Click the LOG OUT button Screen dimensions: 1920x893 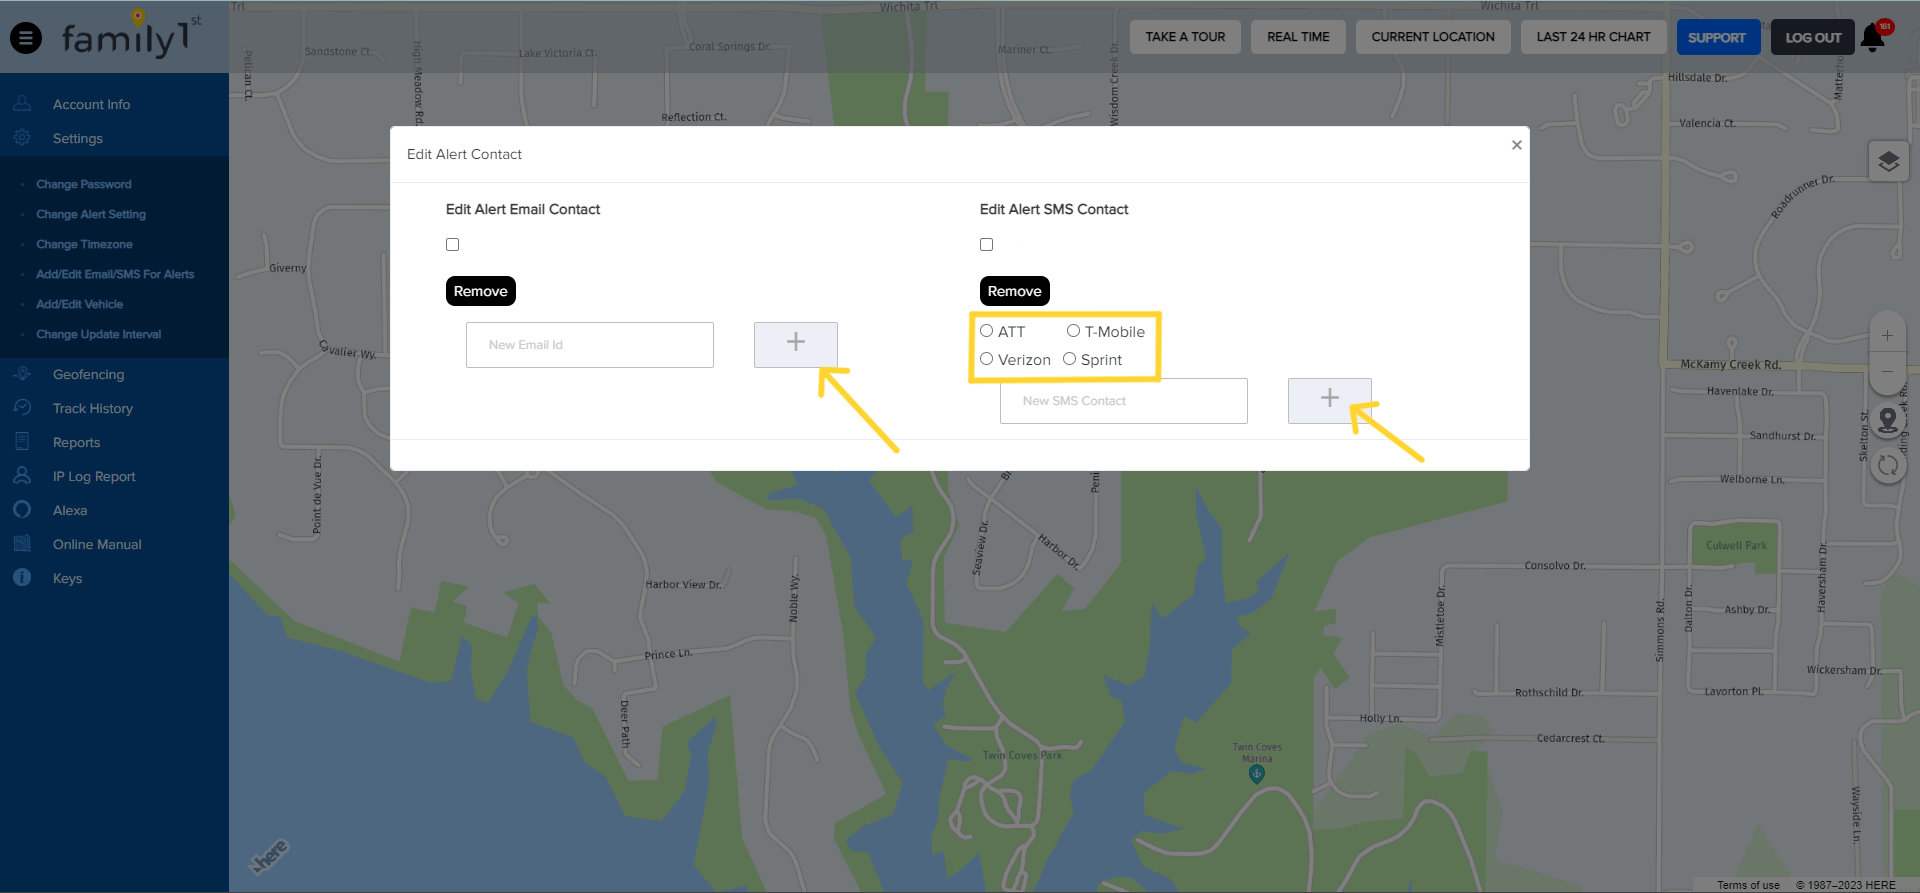click(1813, 38)
